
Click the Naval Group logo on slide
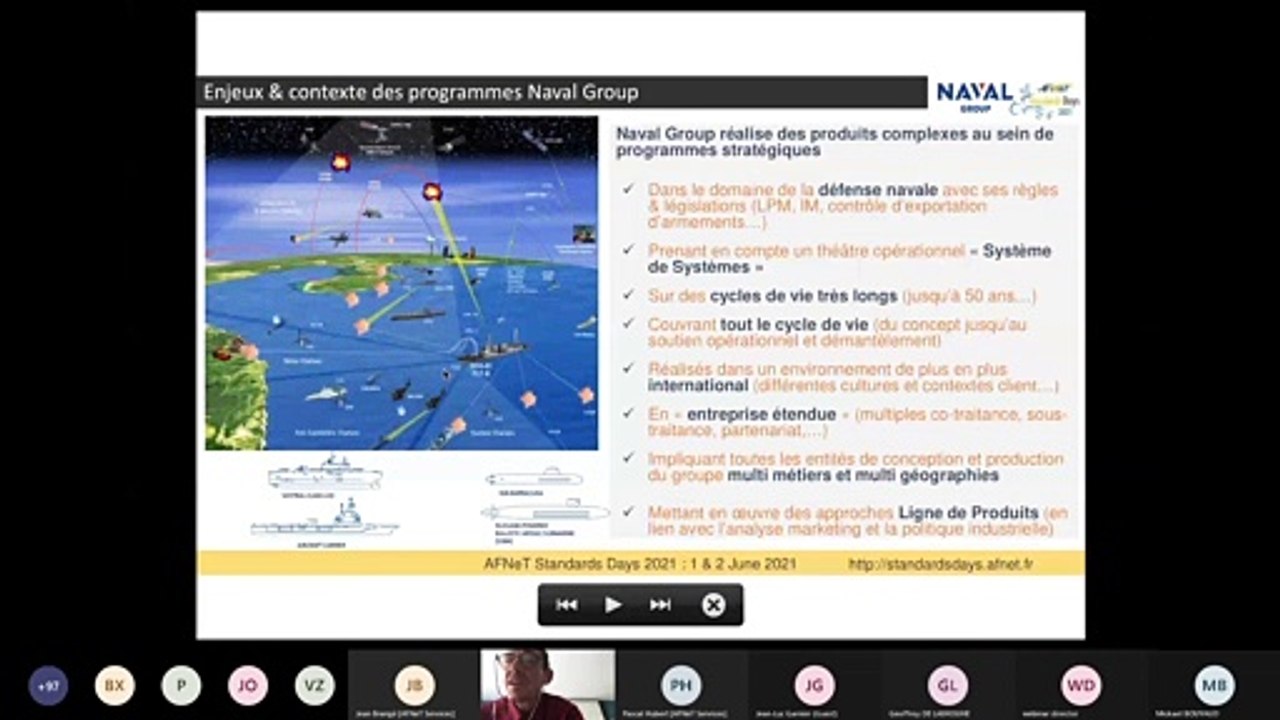[x=974, y=96]
